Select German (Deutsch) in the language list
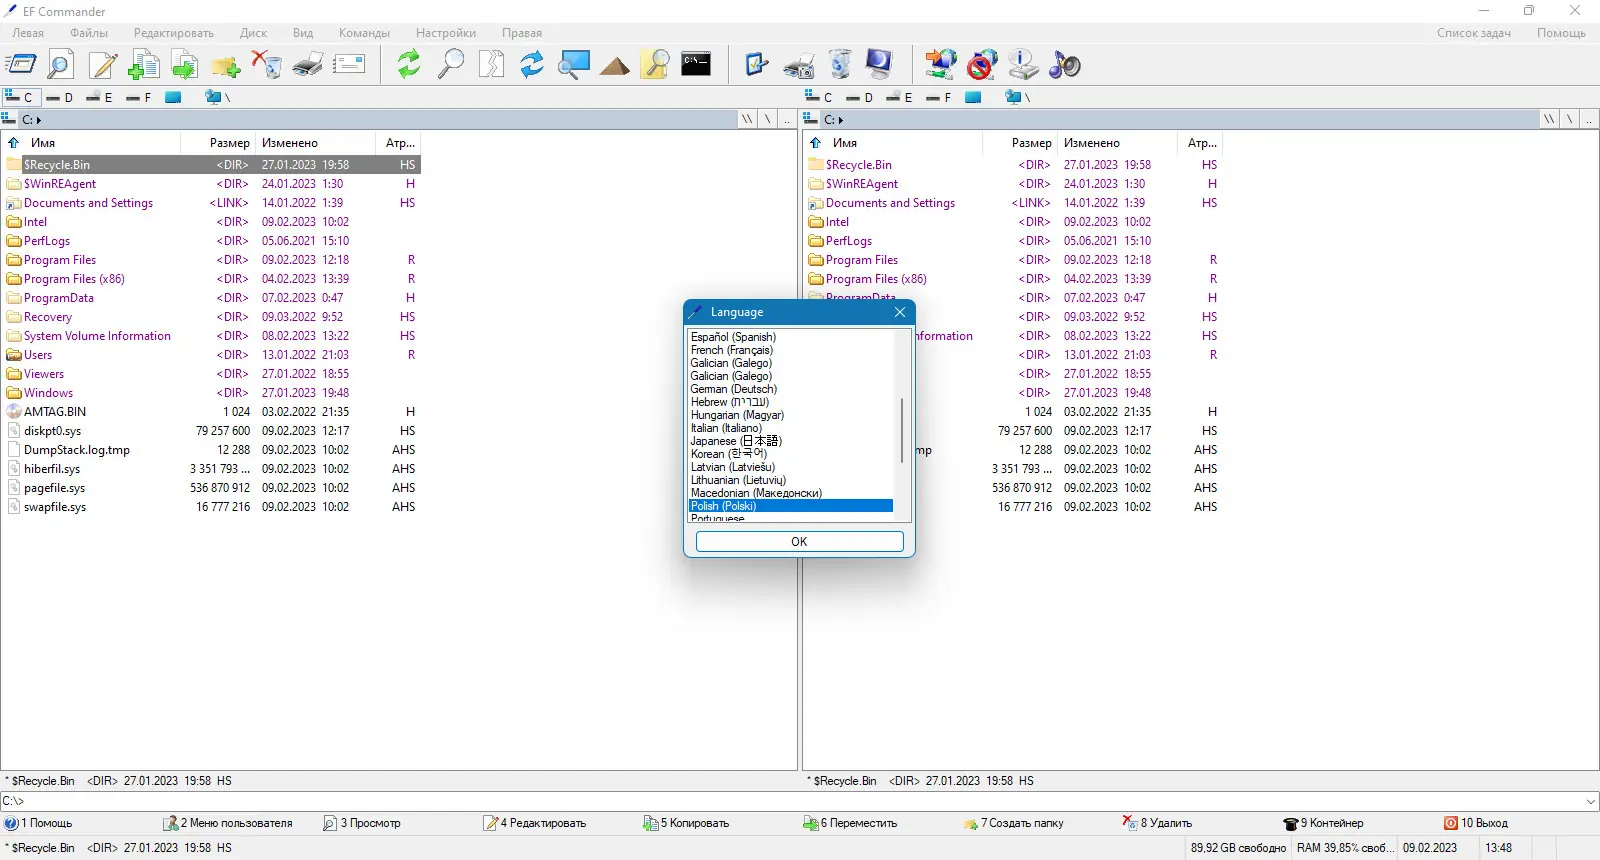Screen dimensions: 1600x860 point(733,389)
